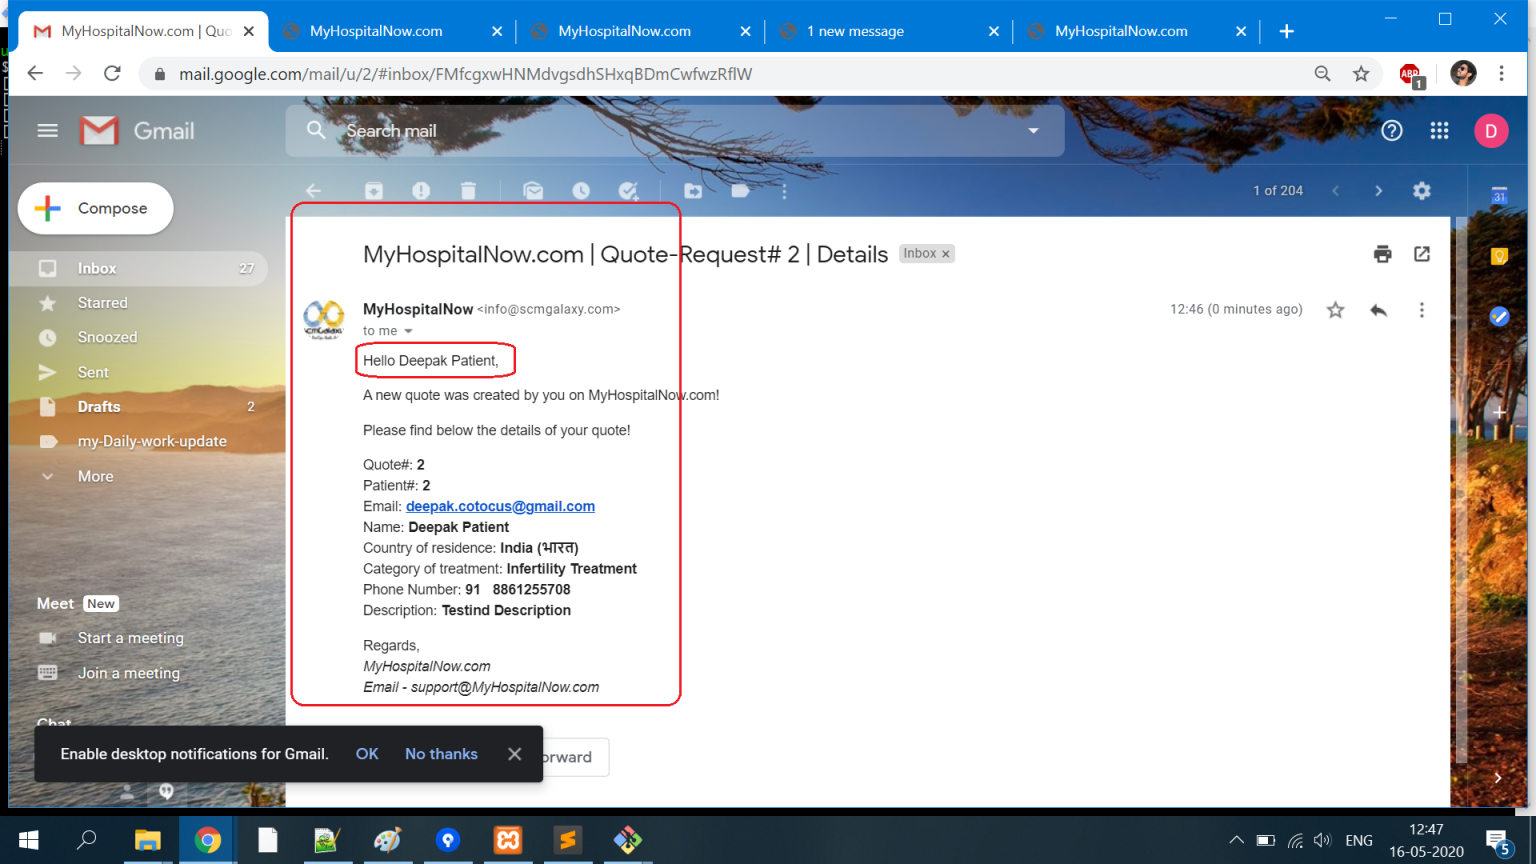Screen dimensions: 1536x864
Task: Open the toolbar More options menu
Action: click(784, 191)
